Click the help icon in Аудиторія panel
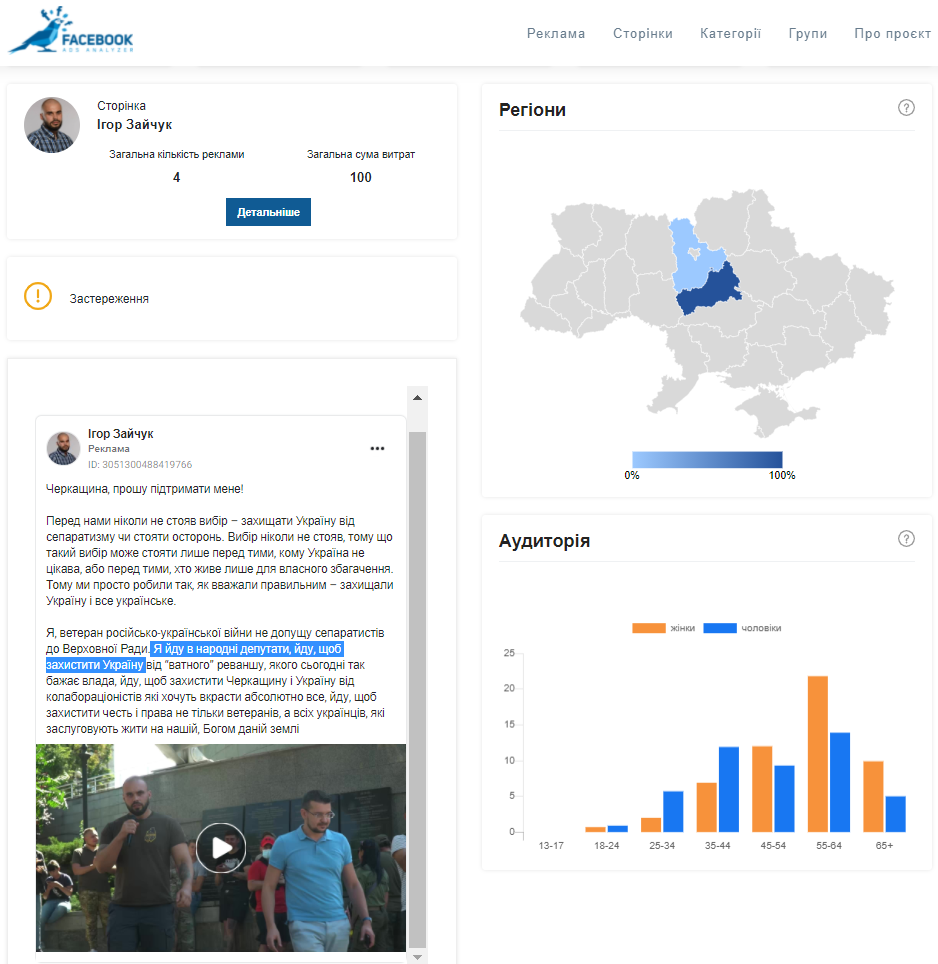 tap(906, 539)
